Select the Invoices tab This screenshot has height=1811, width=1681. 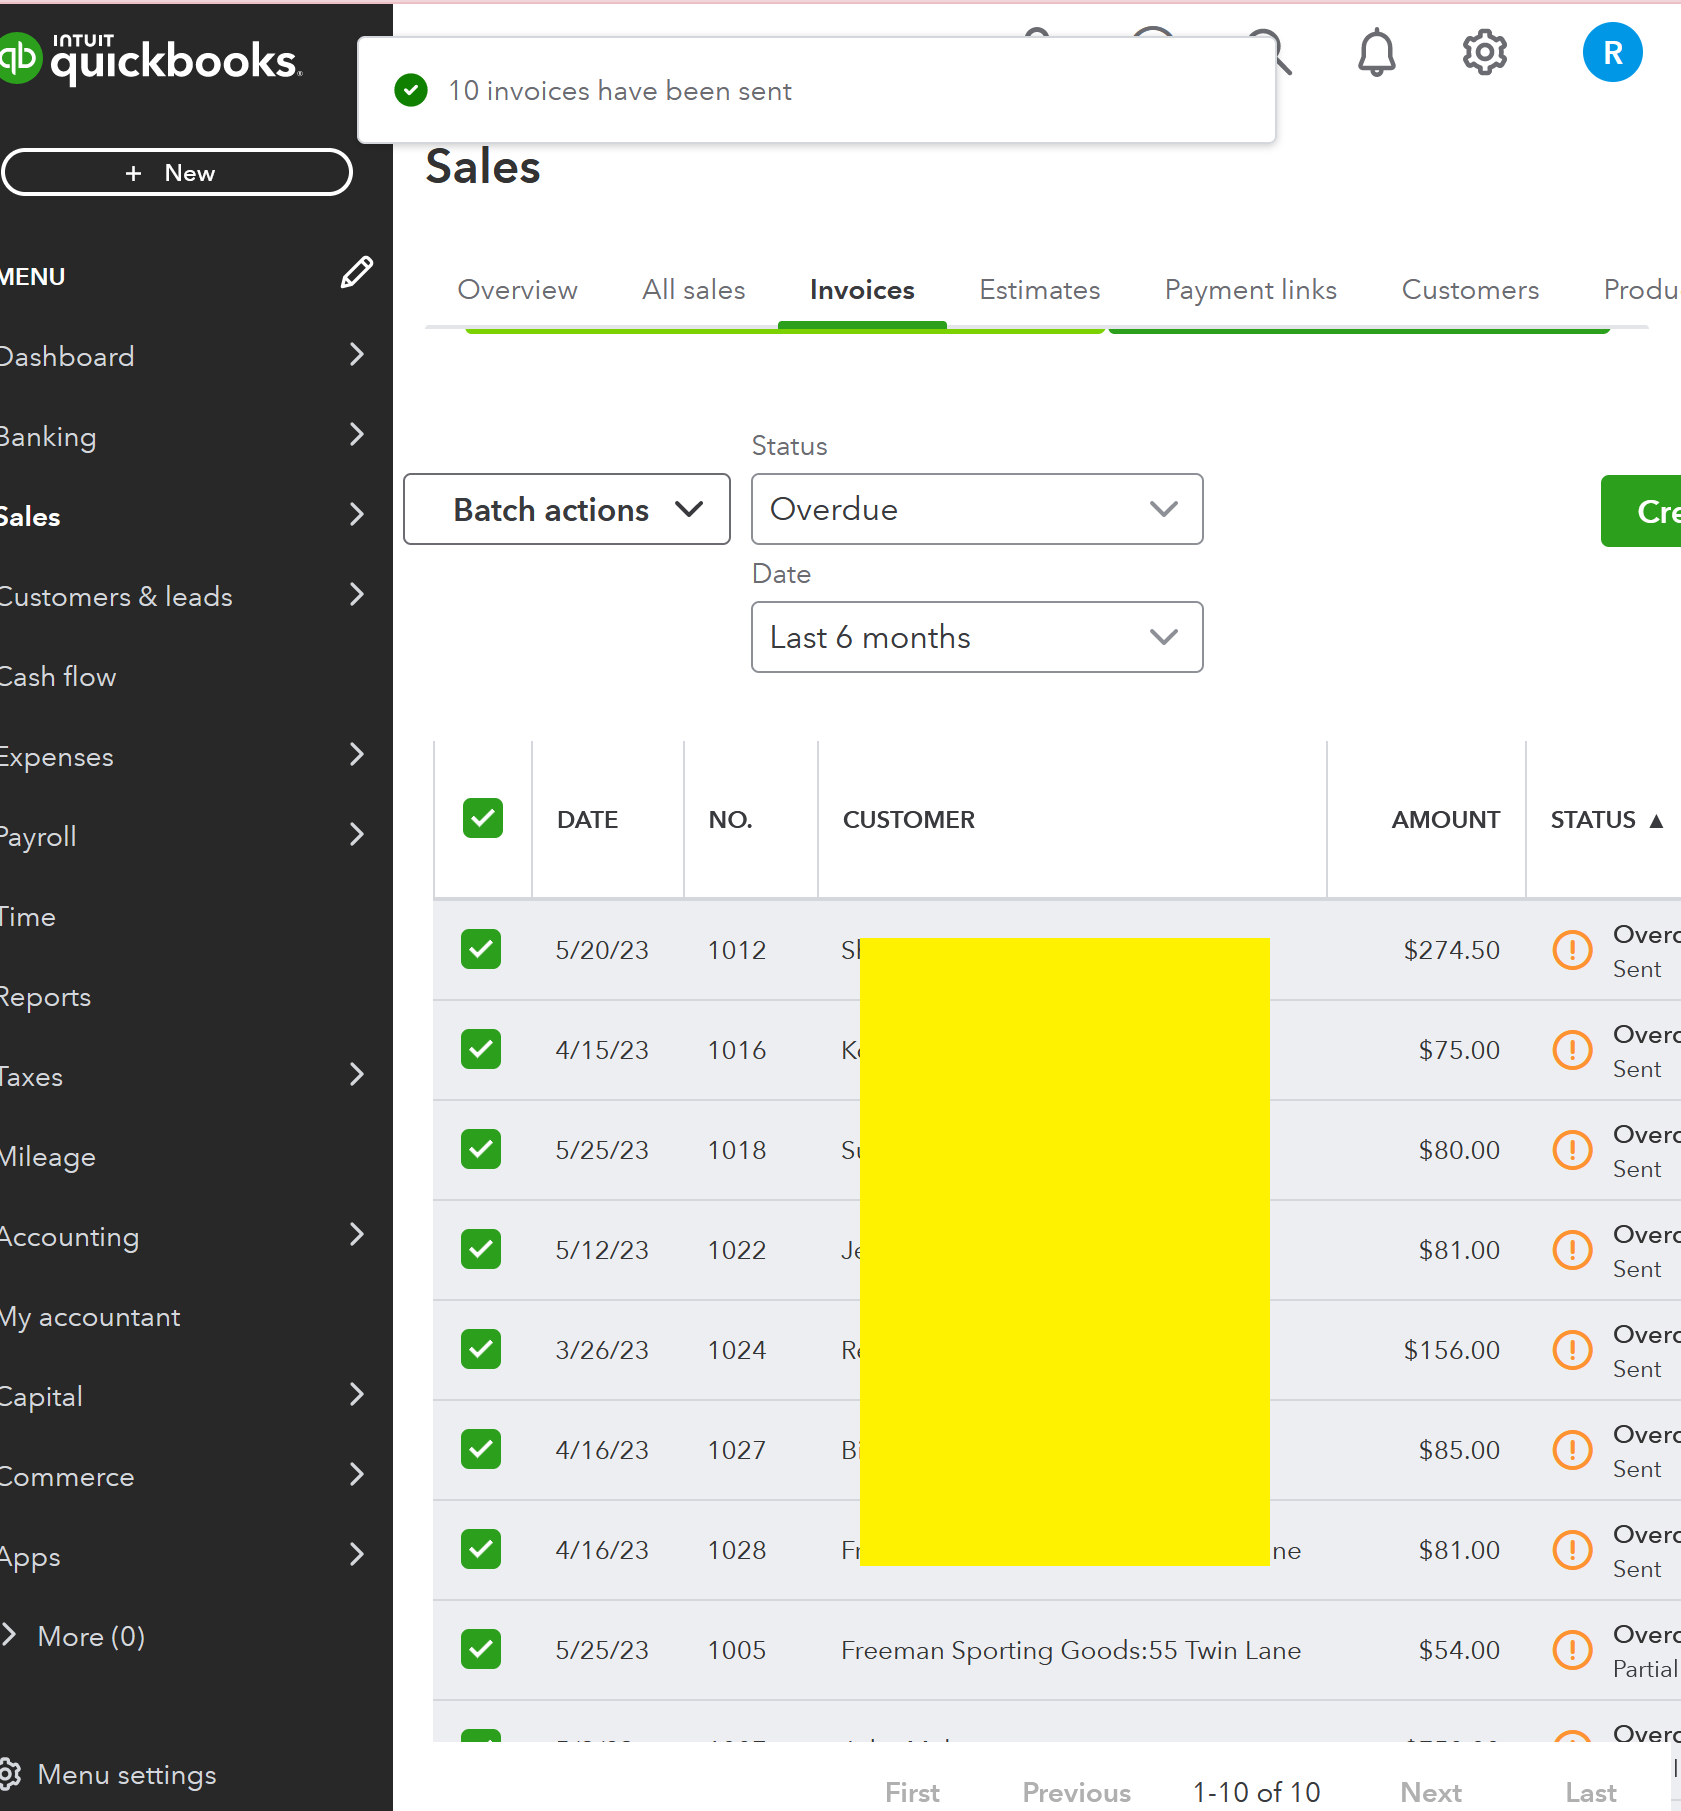point(862,290)
